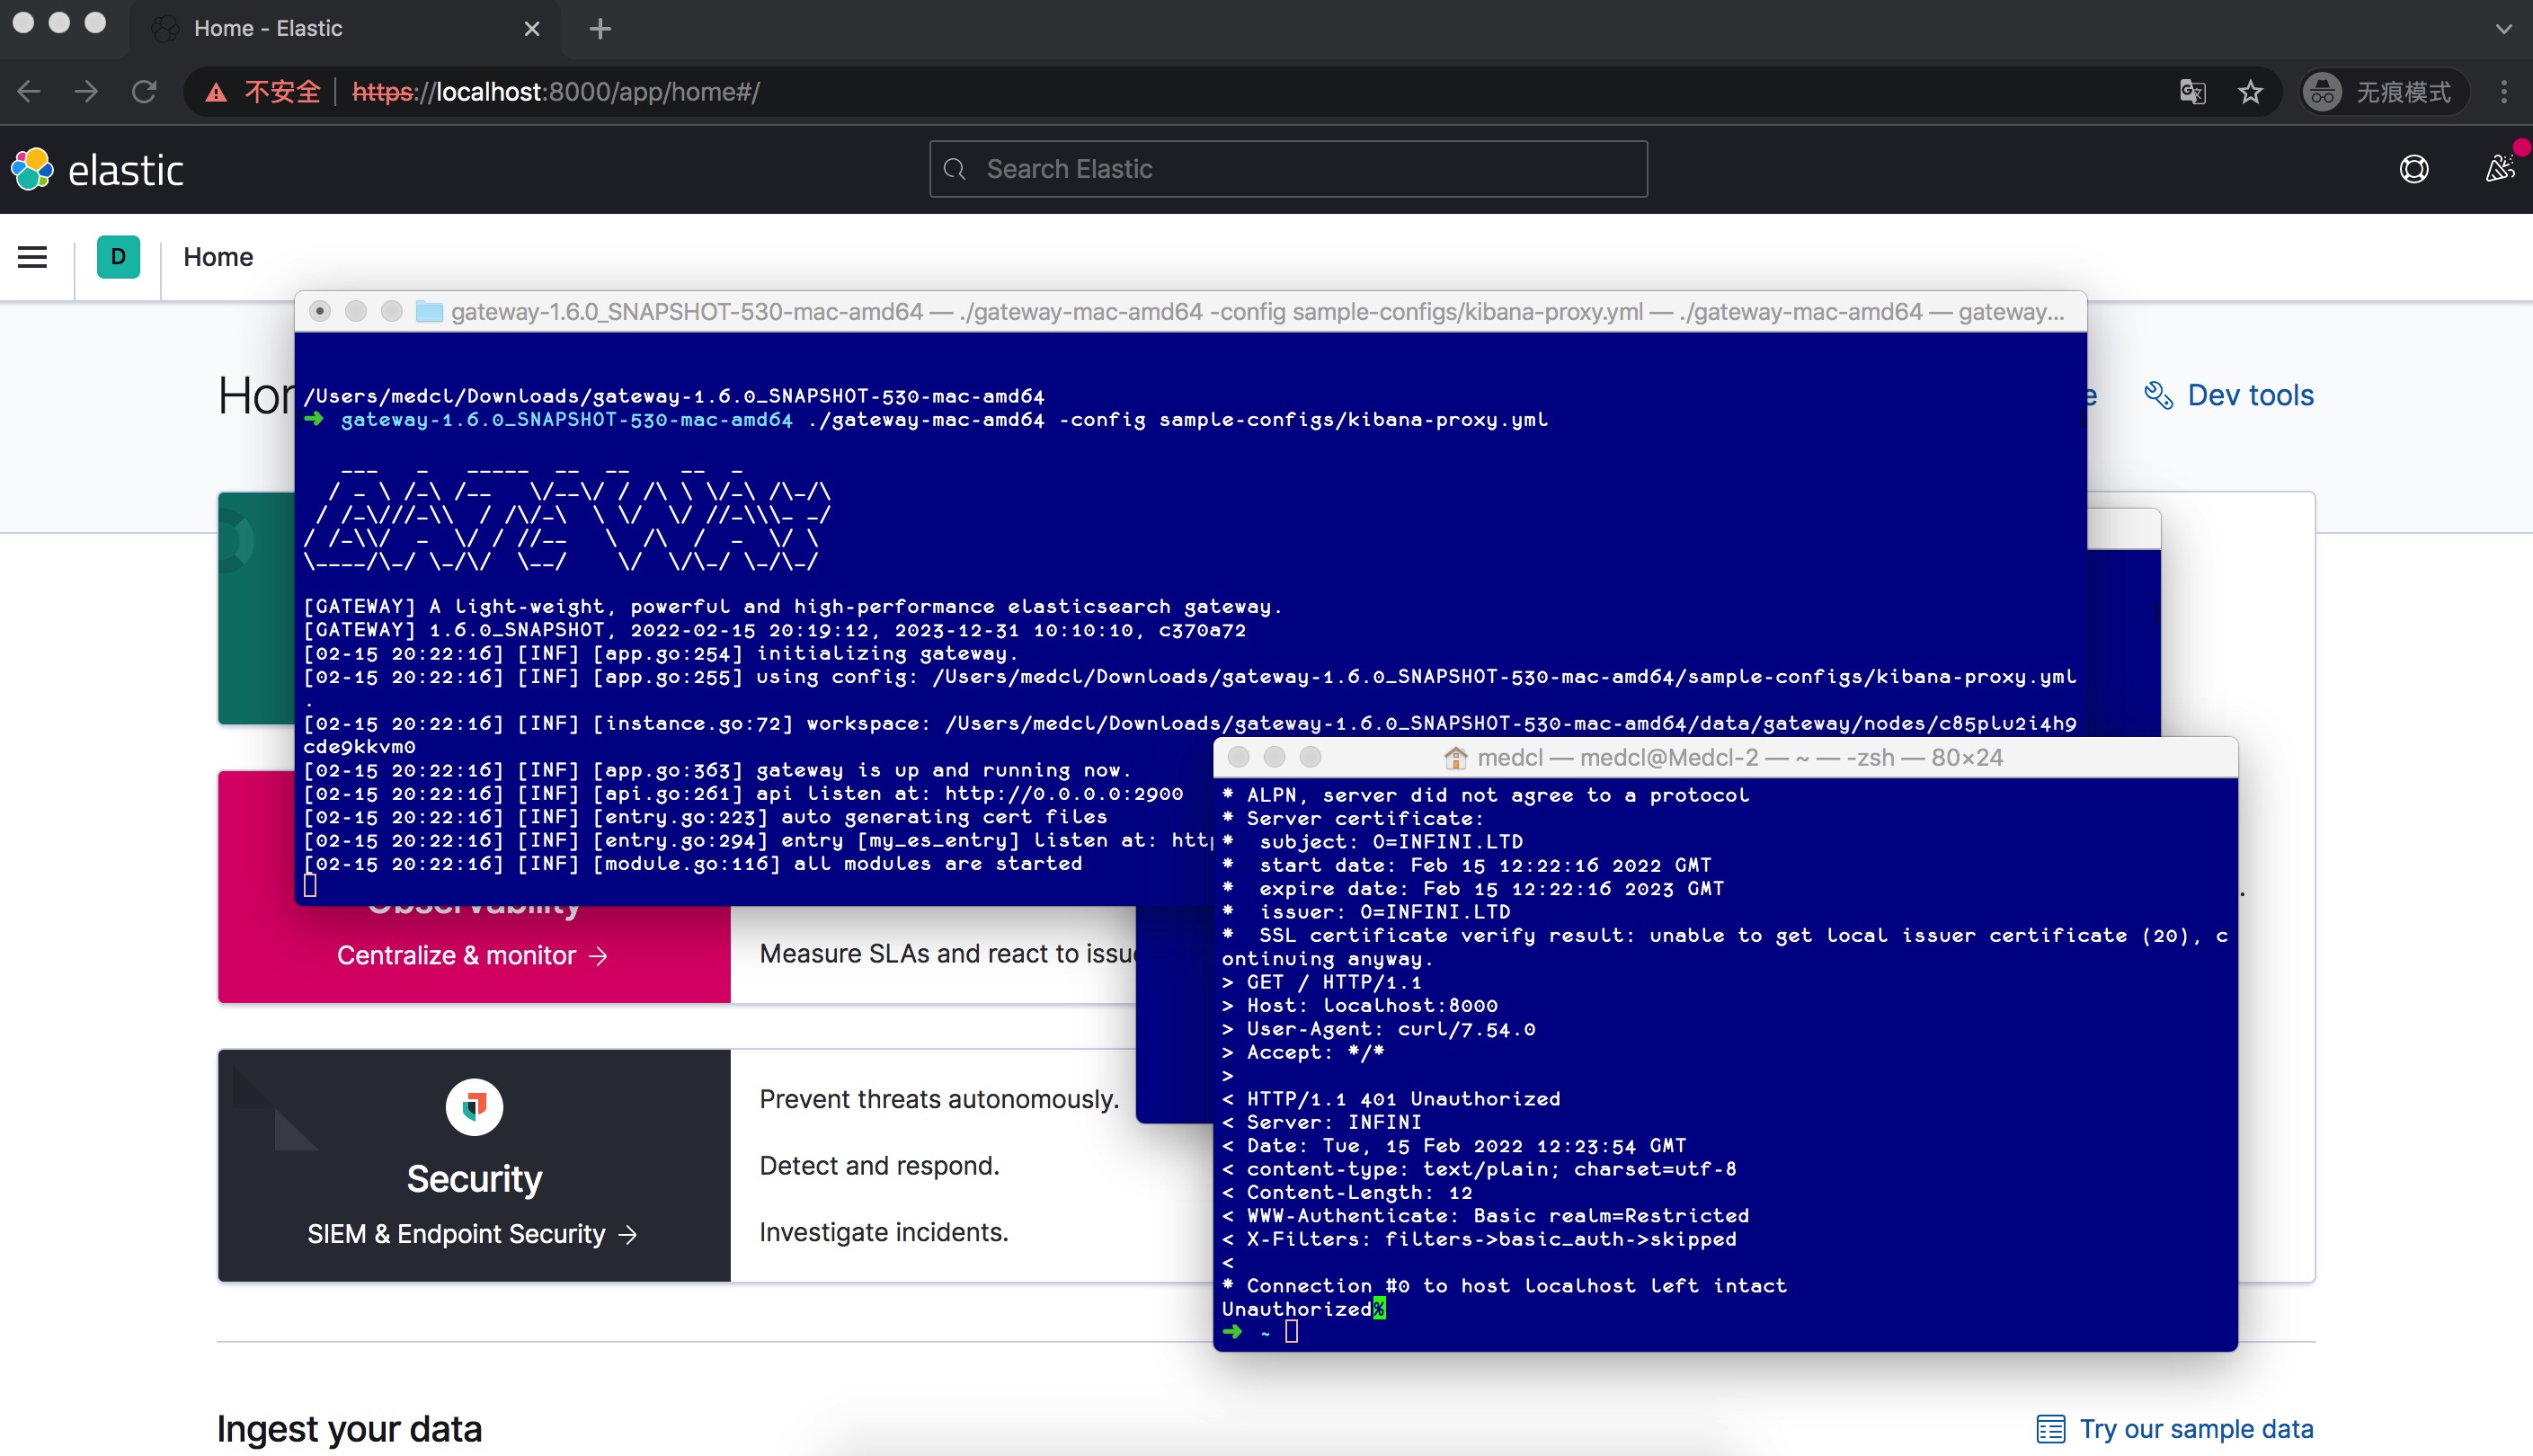Click Try our sample data link
The image size is (2533, 1456).
(x=2196, y=1429)
